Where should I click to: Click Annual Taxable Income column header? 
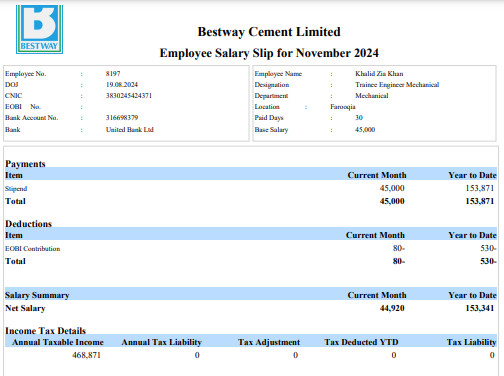(x=58, y=342)
